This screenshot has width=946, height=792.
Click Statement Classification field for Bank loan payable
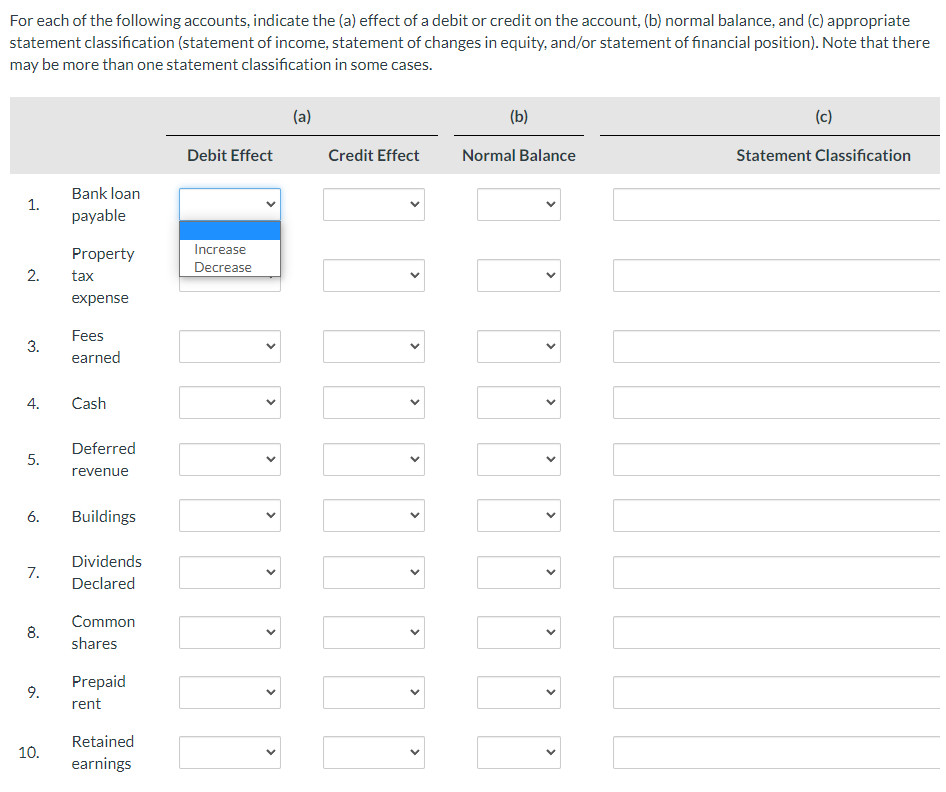776,204
